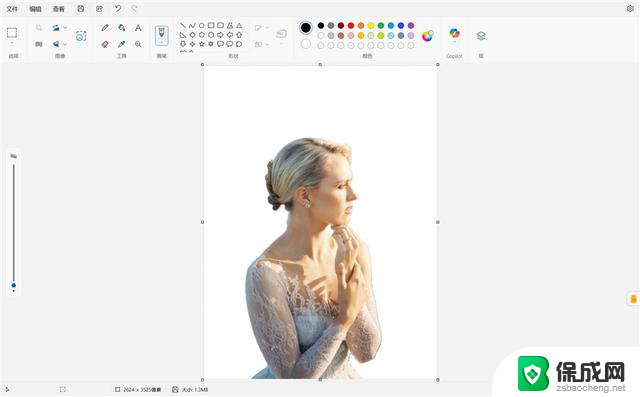Viewport: 640px width, 397px height.
Task: Select the Curve shape
Action: coord(192,25)
